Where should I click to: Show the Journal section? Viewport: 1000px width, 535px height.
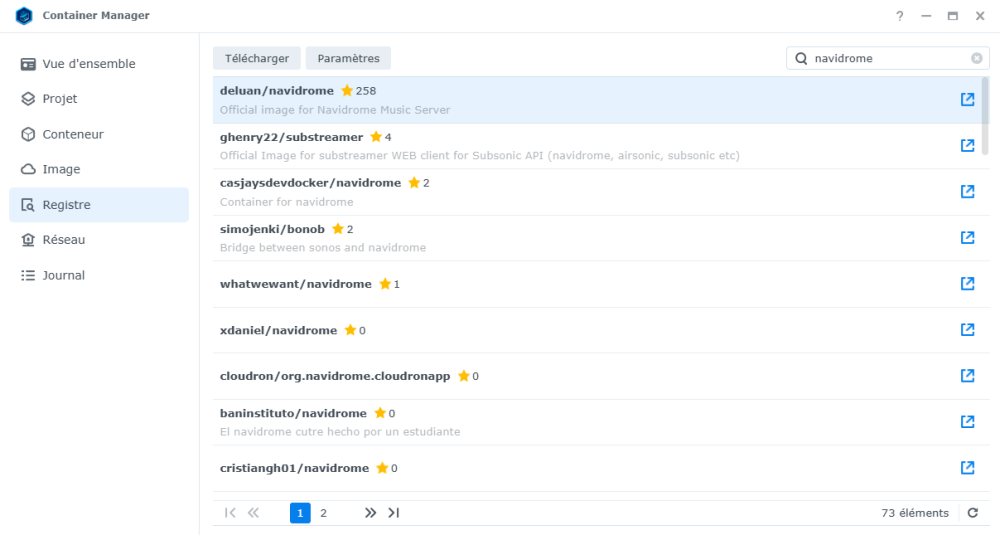(x=99, y=275)
